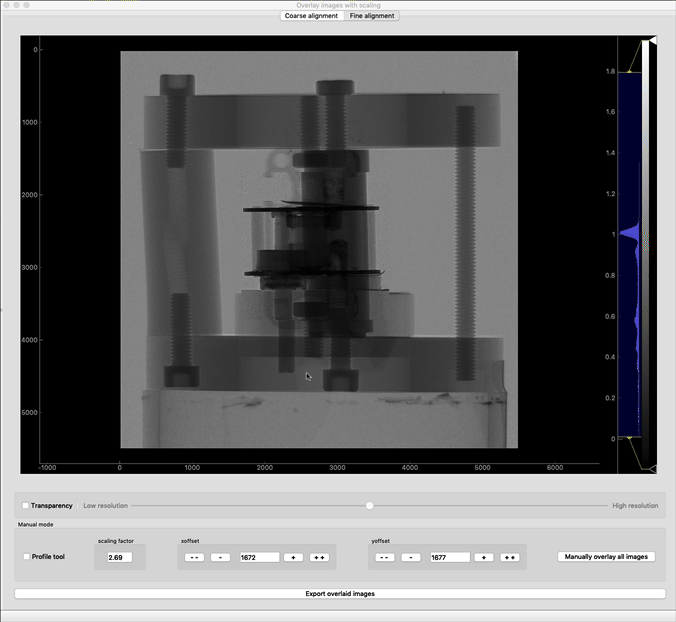676x622 pixels.
Task: Increase yoffset by large step (++)
Action: pos(510,557)
